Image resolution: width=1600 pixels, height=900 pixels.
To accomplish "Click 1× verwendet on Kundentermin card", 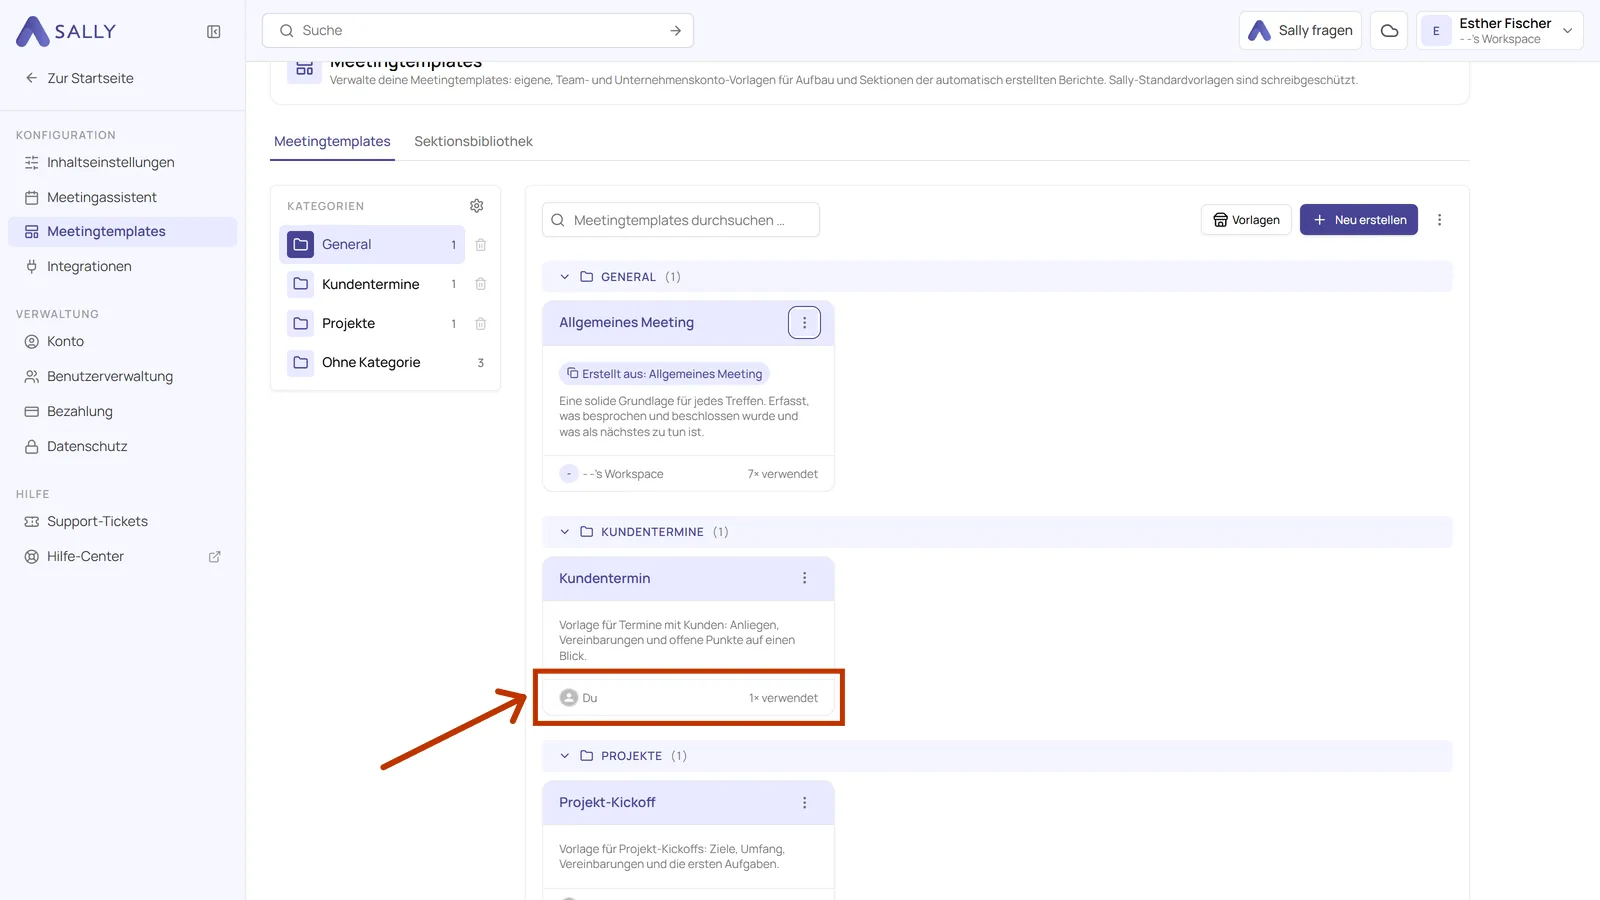I will point(783,698).
